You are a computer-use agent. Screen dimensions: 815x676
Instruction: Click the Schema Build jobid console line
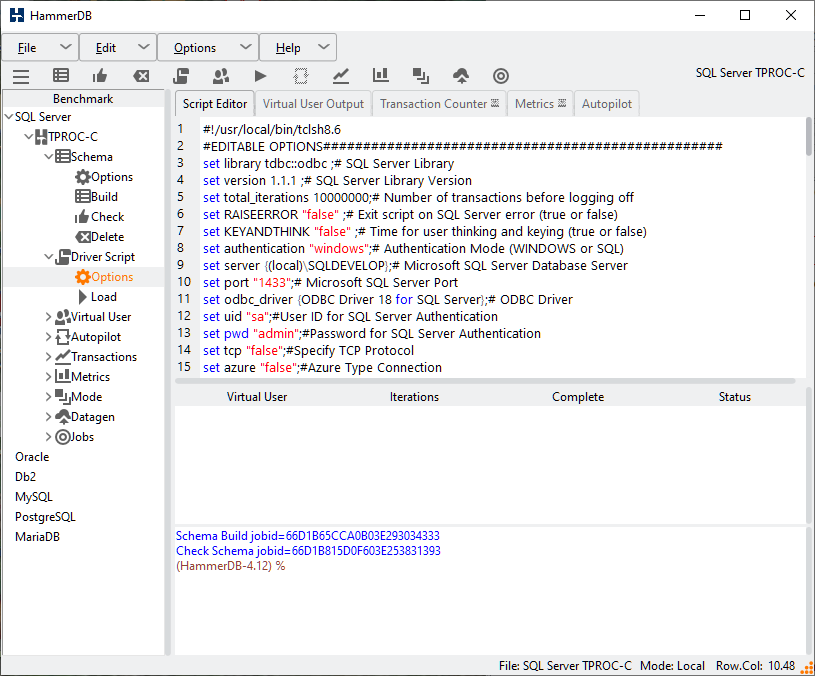coord(308,536)
